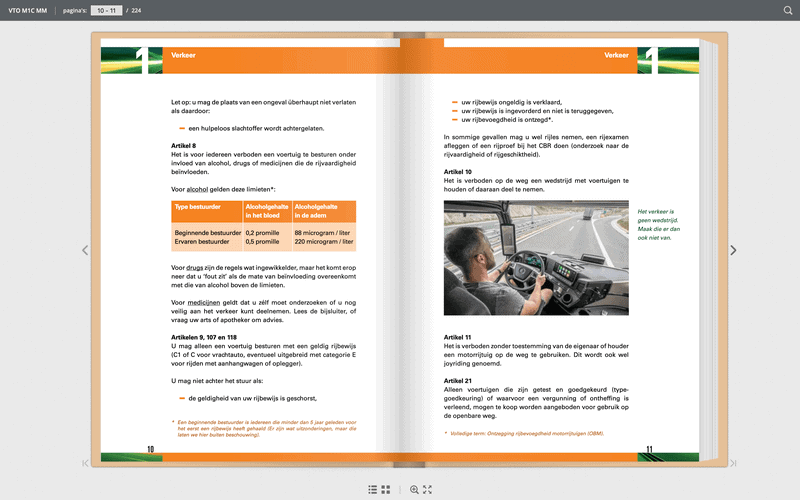Go to next page with right arrow
800x500 pixels.
point(733,251)
